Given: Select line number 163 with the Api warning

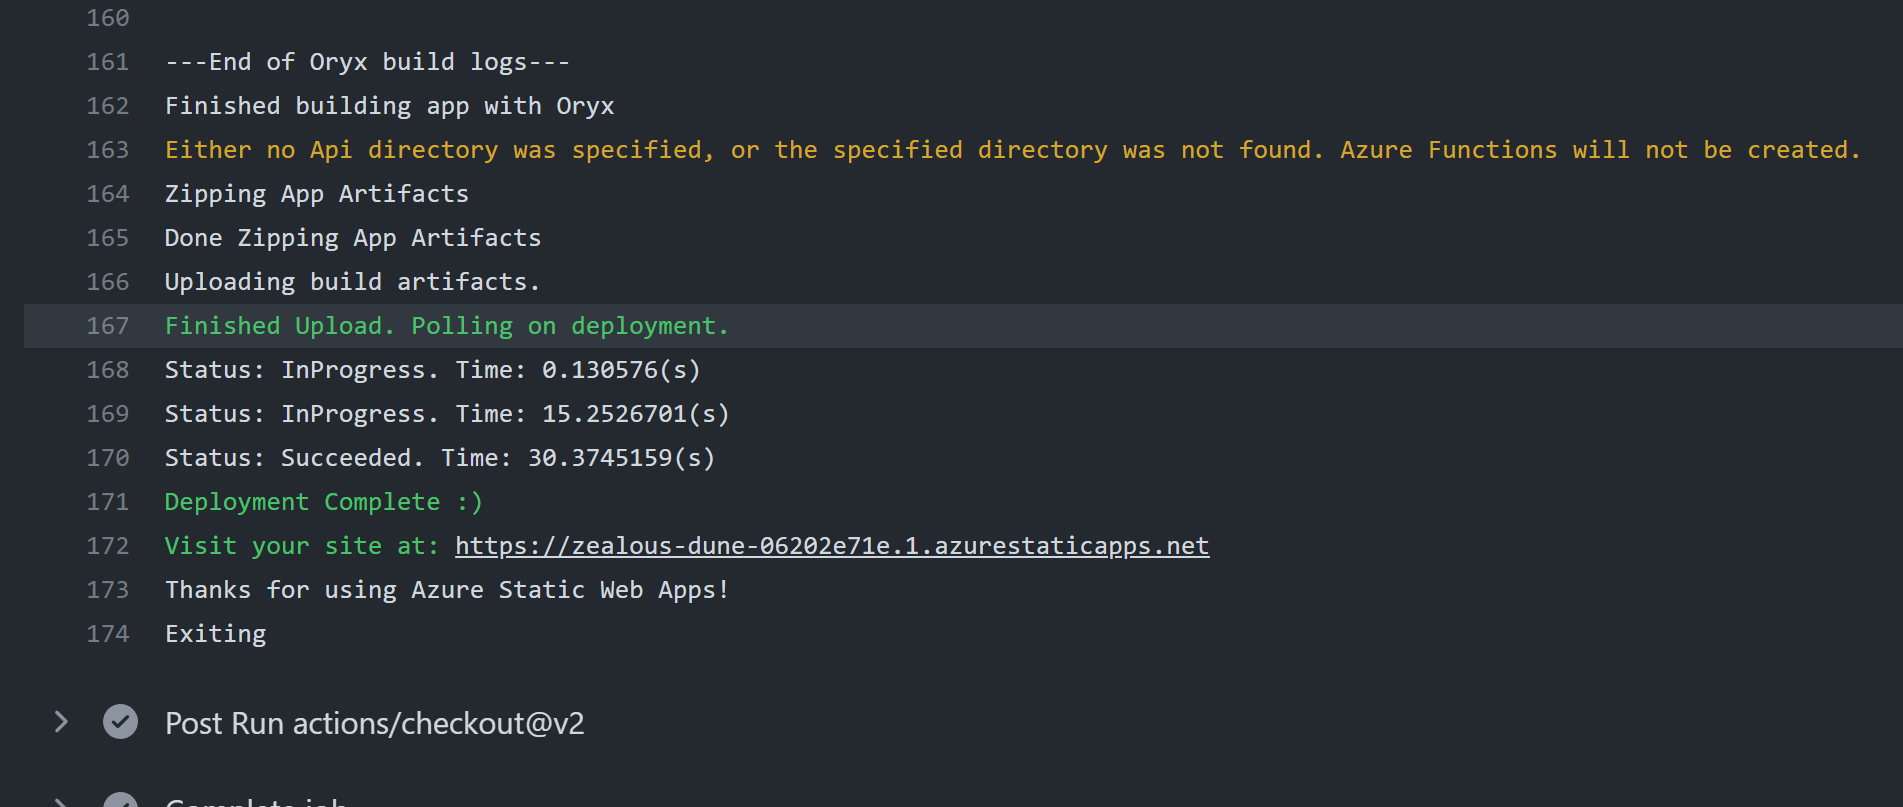Looking at the screenshot, I should 106,149.
